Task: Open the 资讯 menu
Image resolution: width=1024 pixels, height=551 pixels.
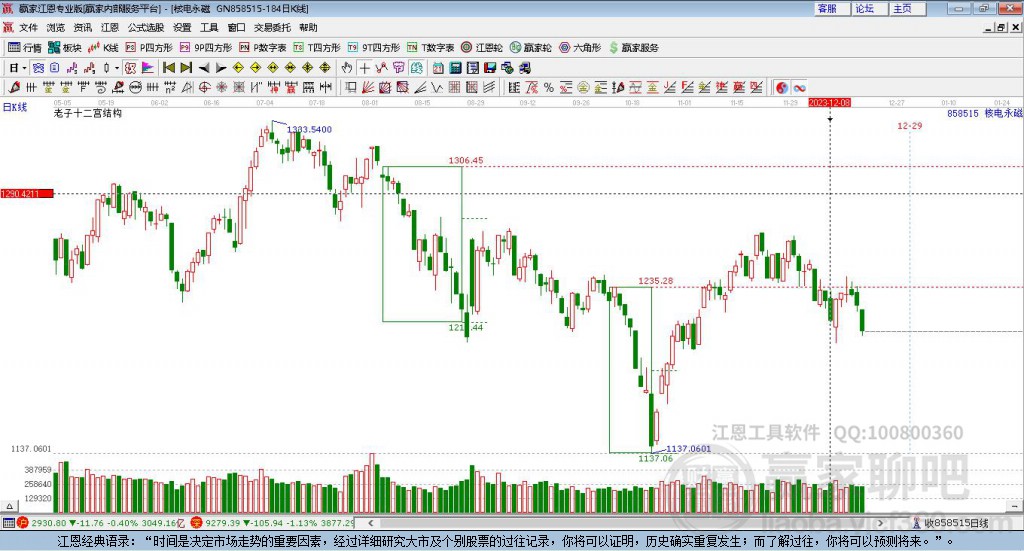Action: [x=83, y=27]
